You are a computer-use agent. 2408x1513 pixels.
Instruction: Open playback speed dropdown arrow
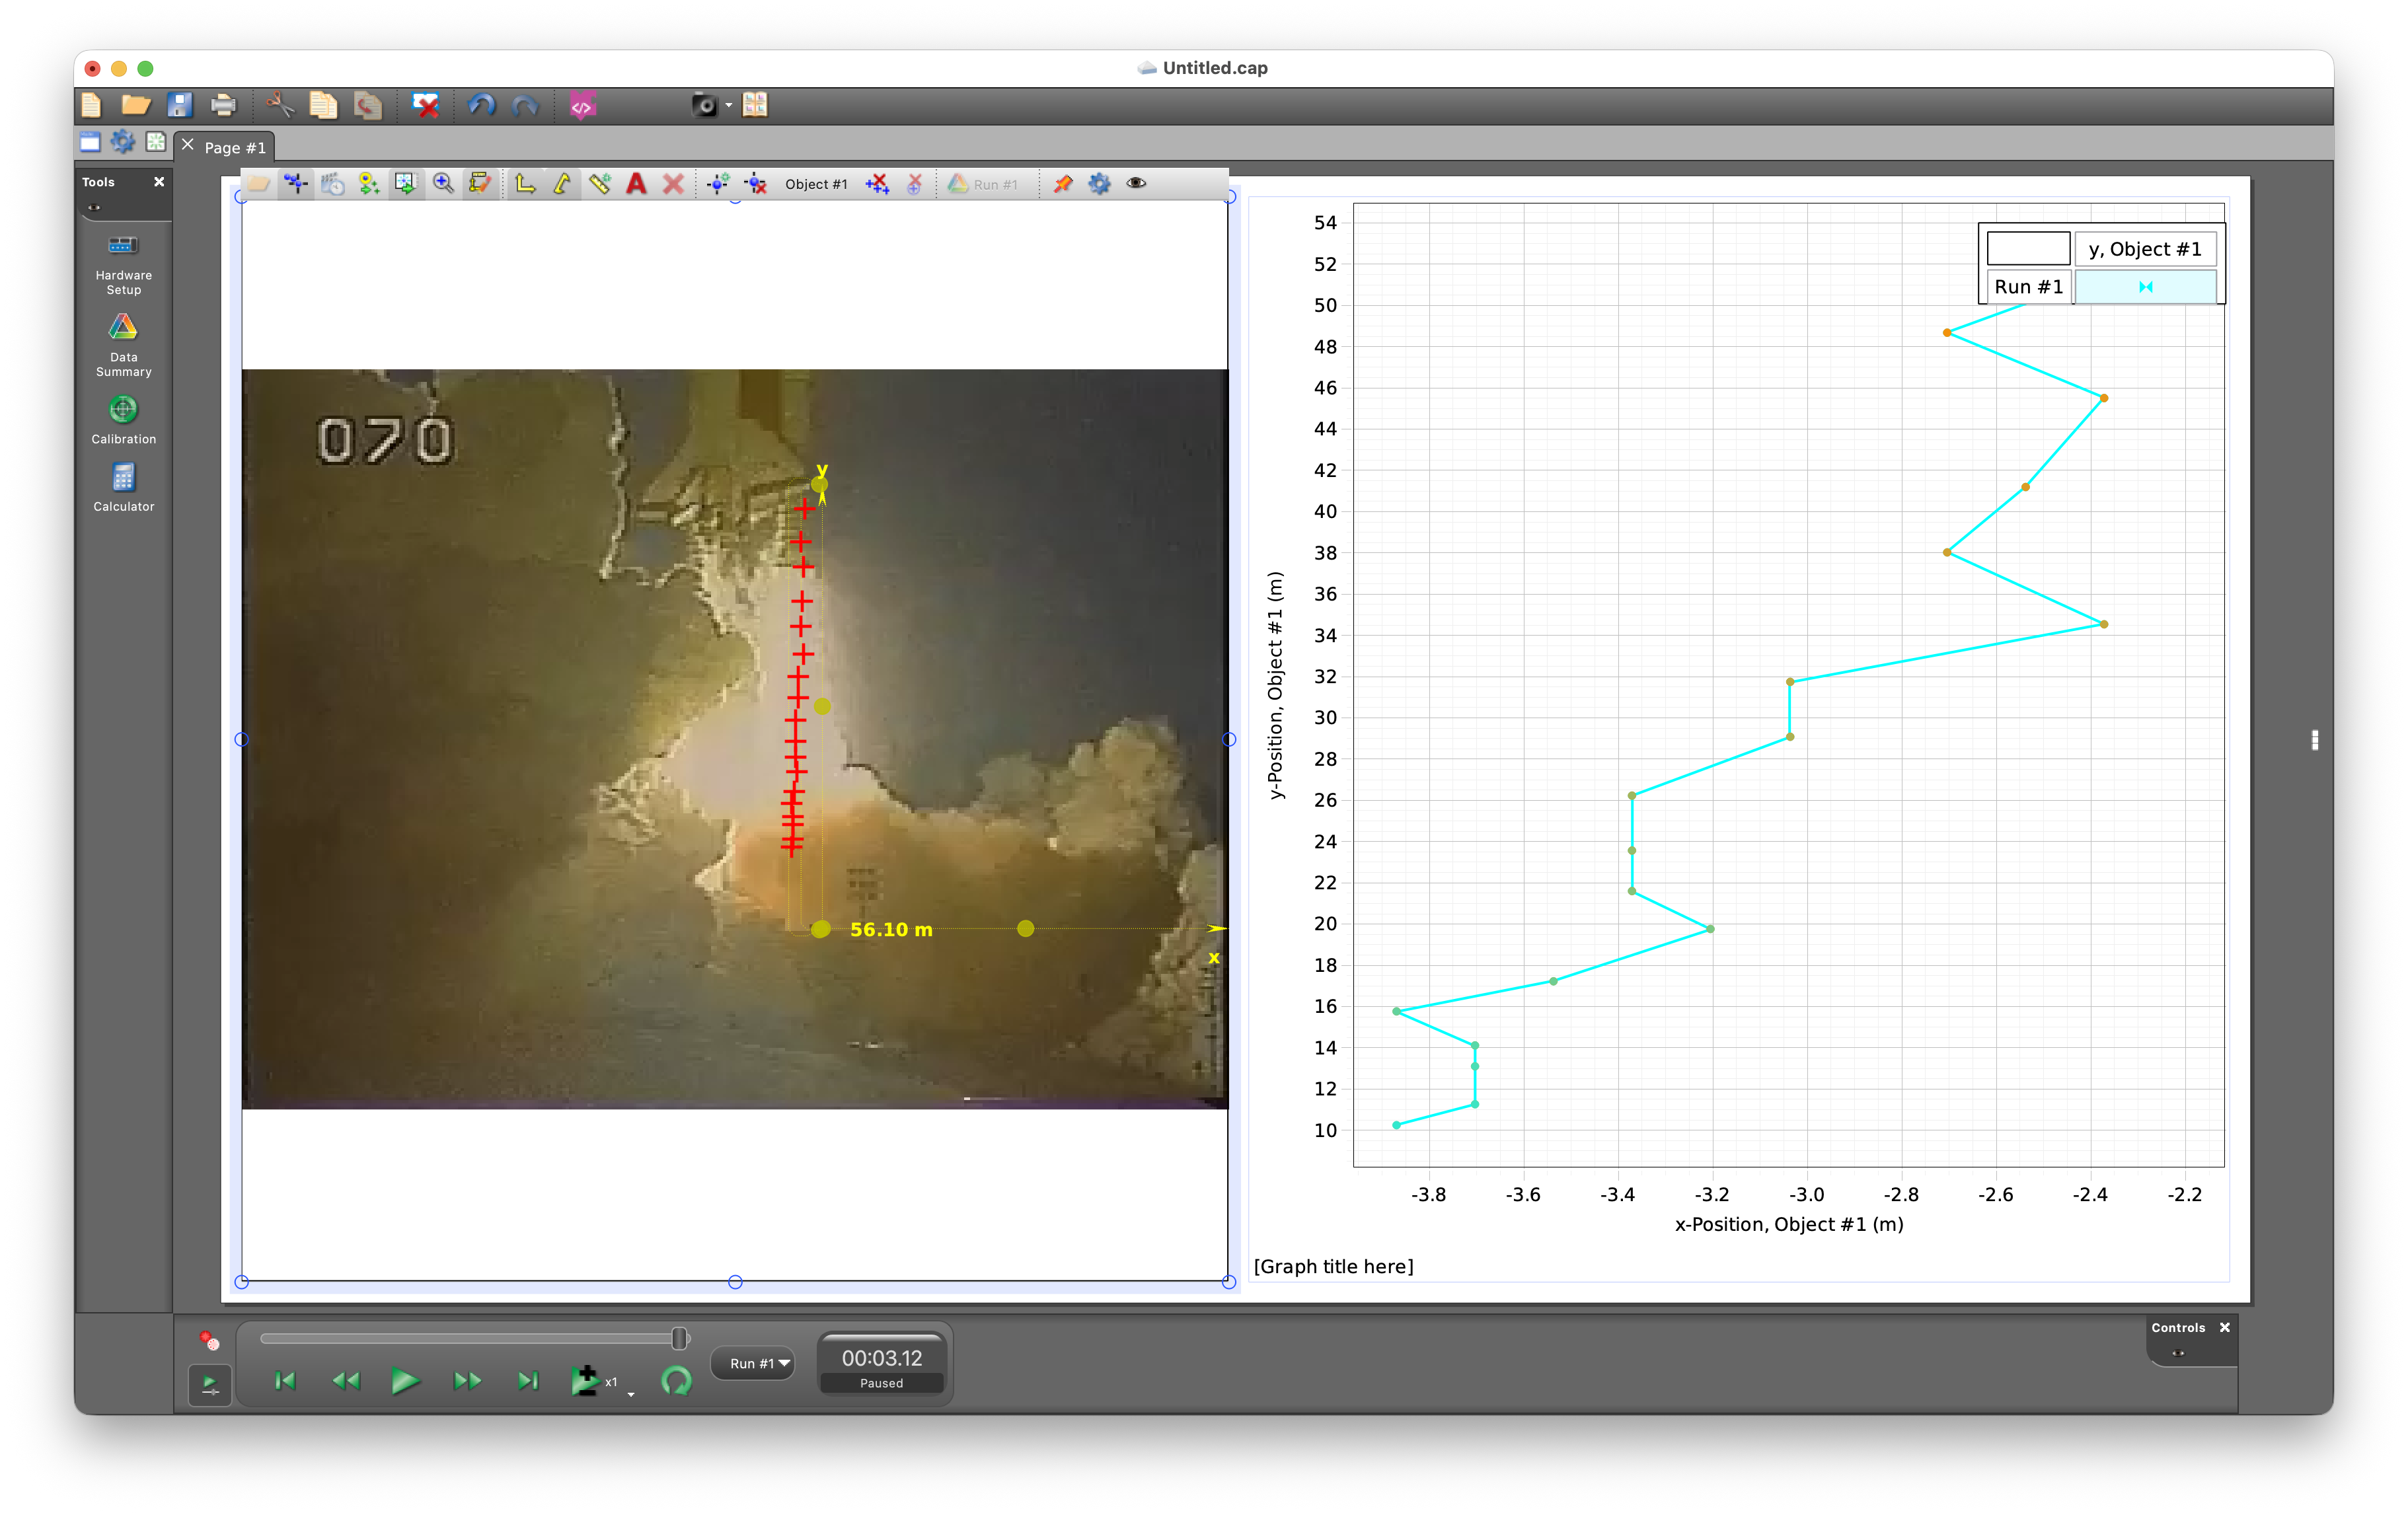click(631, 1394)
